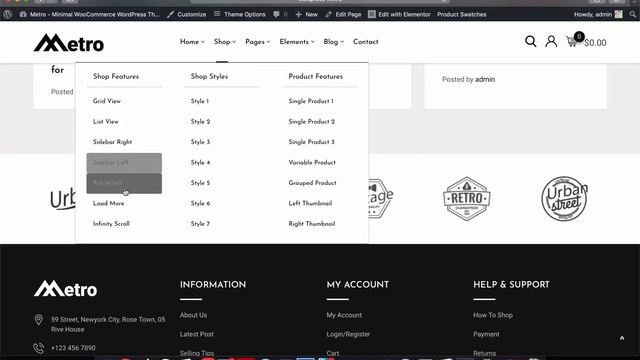Click the footer location pin icon

coord(39,320)
